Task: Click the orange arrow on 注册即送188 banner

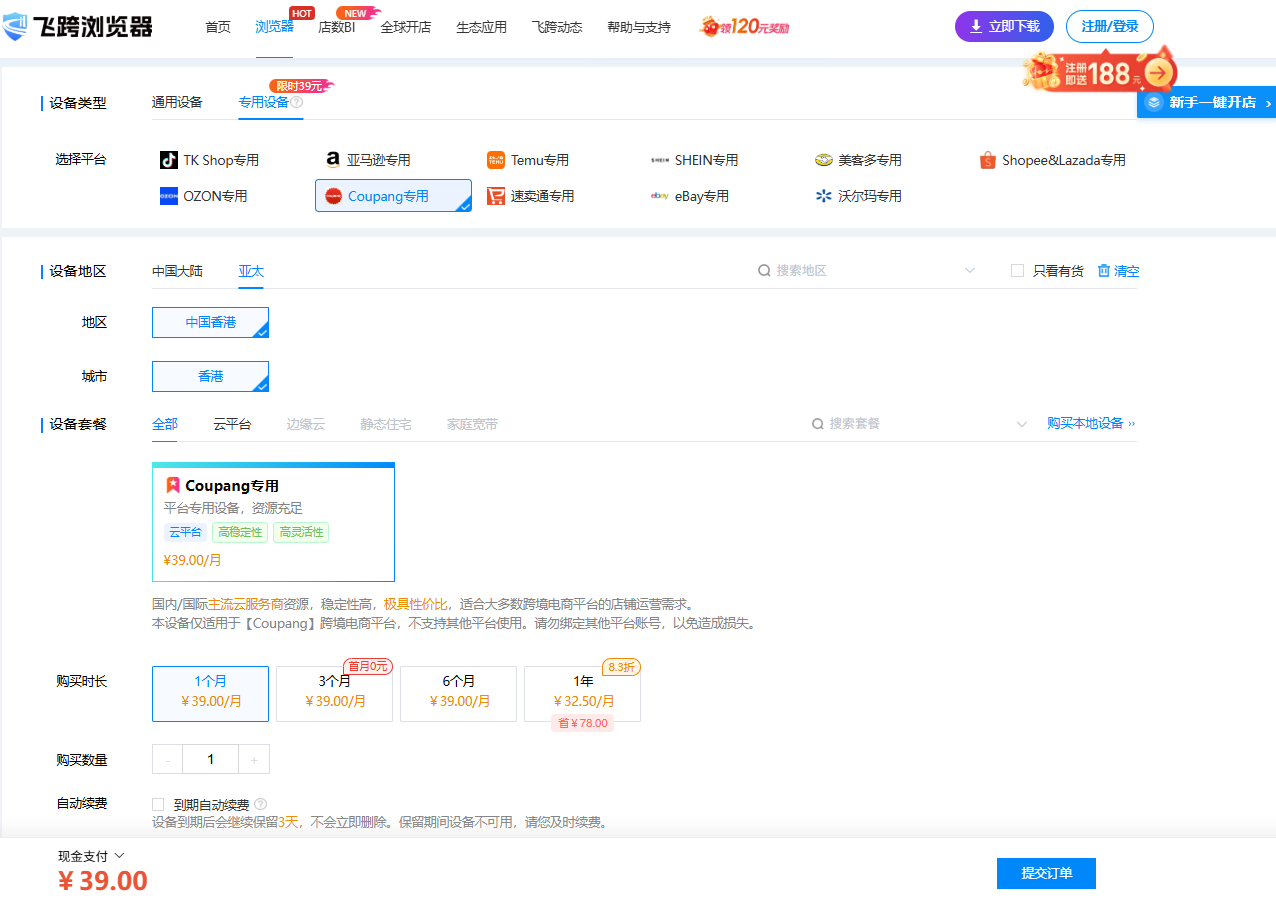Action: (x=1159, y=72)
